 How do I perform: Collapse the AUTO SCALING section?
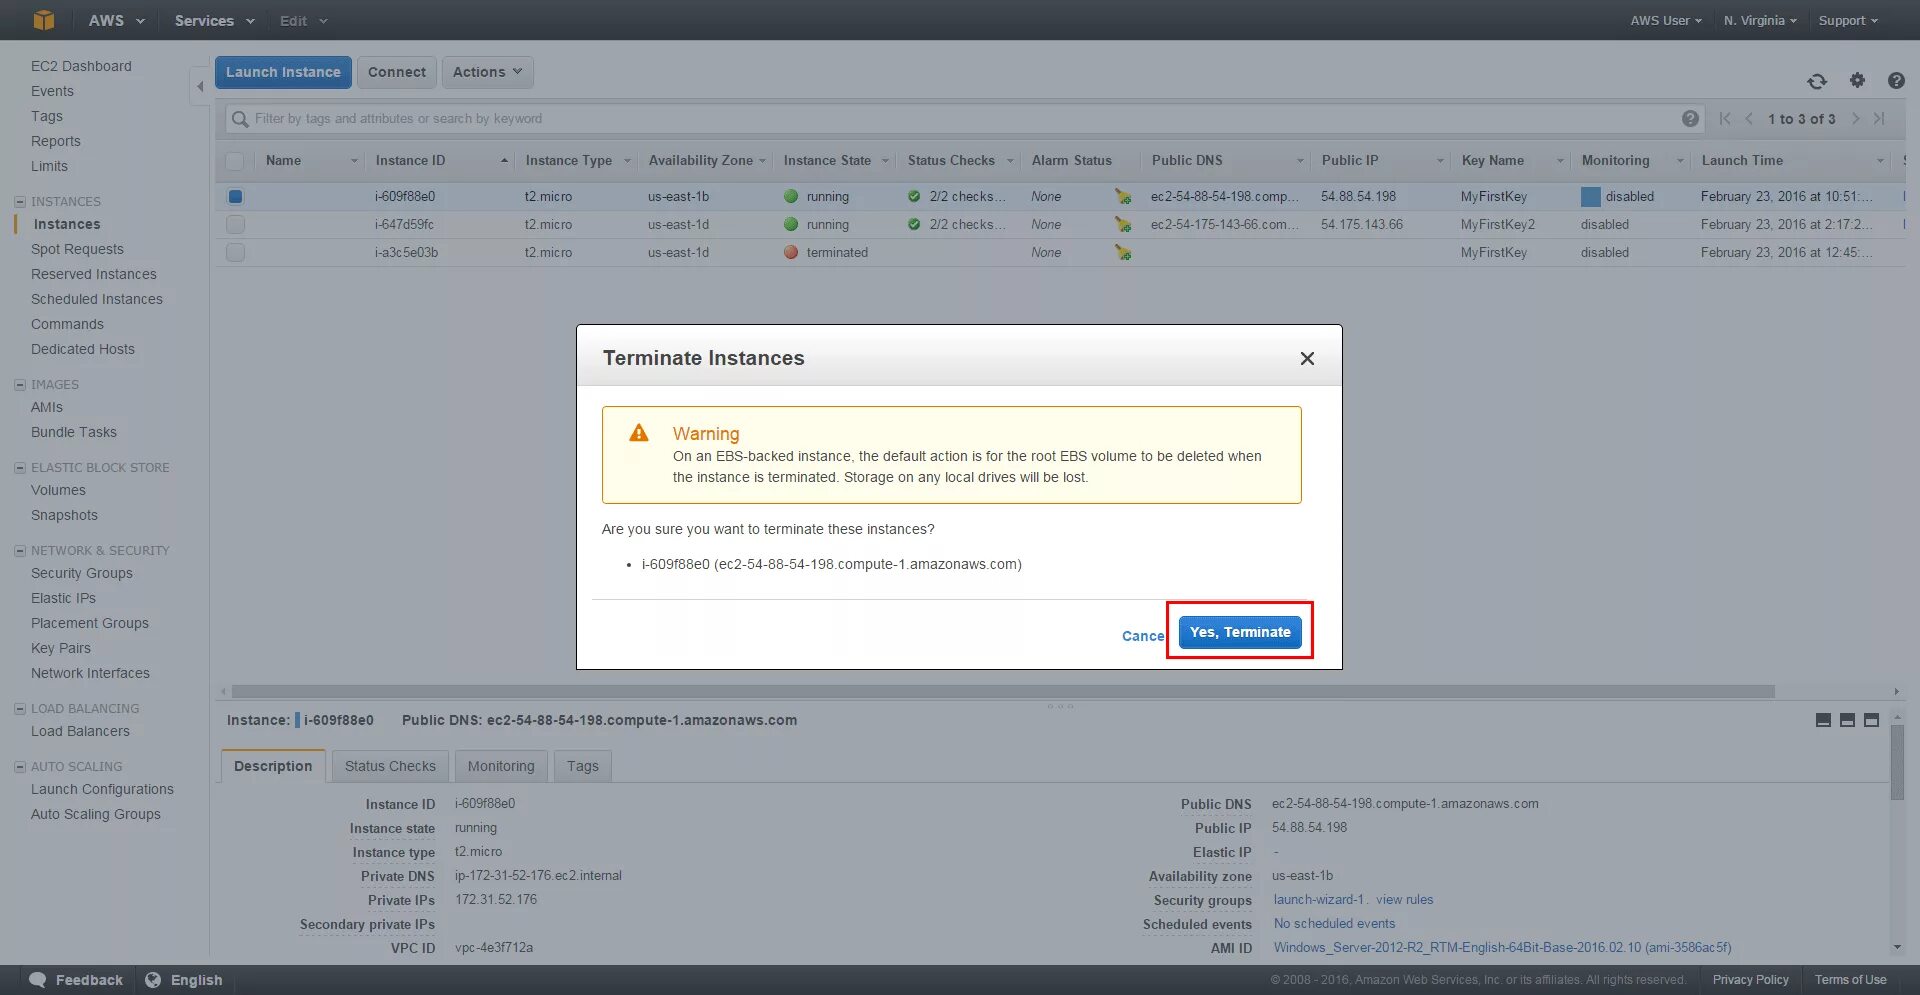tap(20, 767)
